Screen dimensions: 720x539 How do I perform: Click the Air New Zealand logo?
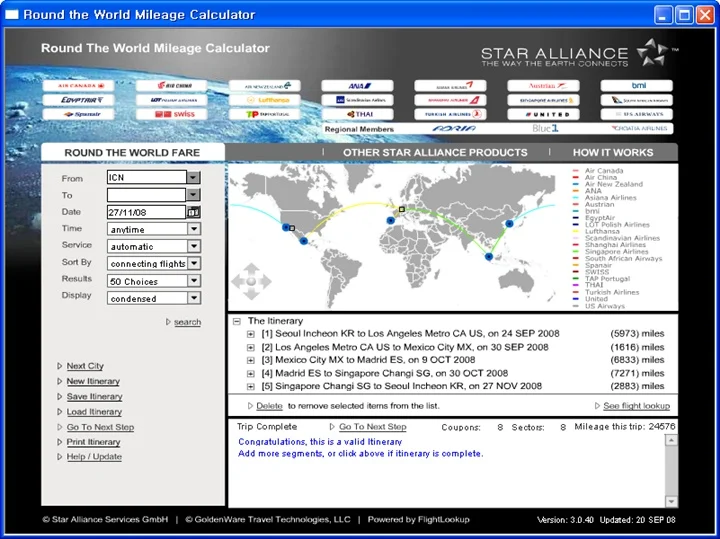click(265, 85)
